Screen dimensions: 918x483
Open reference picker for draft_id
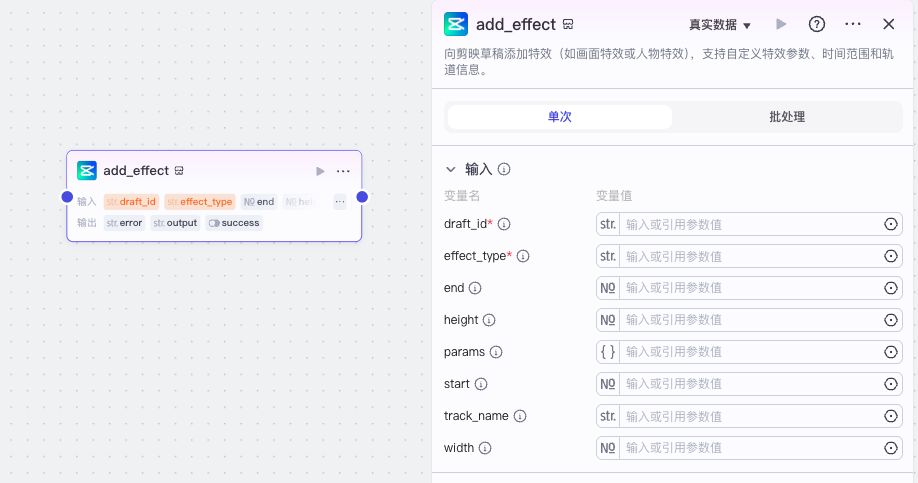point(890,224)
